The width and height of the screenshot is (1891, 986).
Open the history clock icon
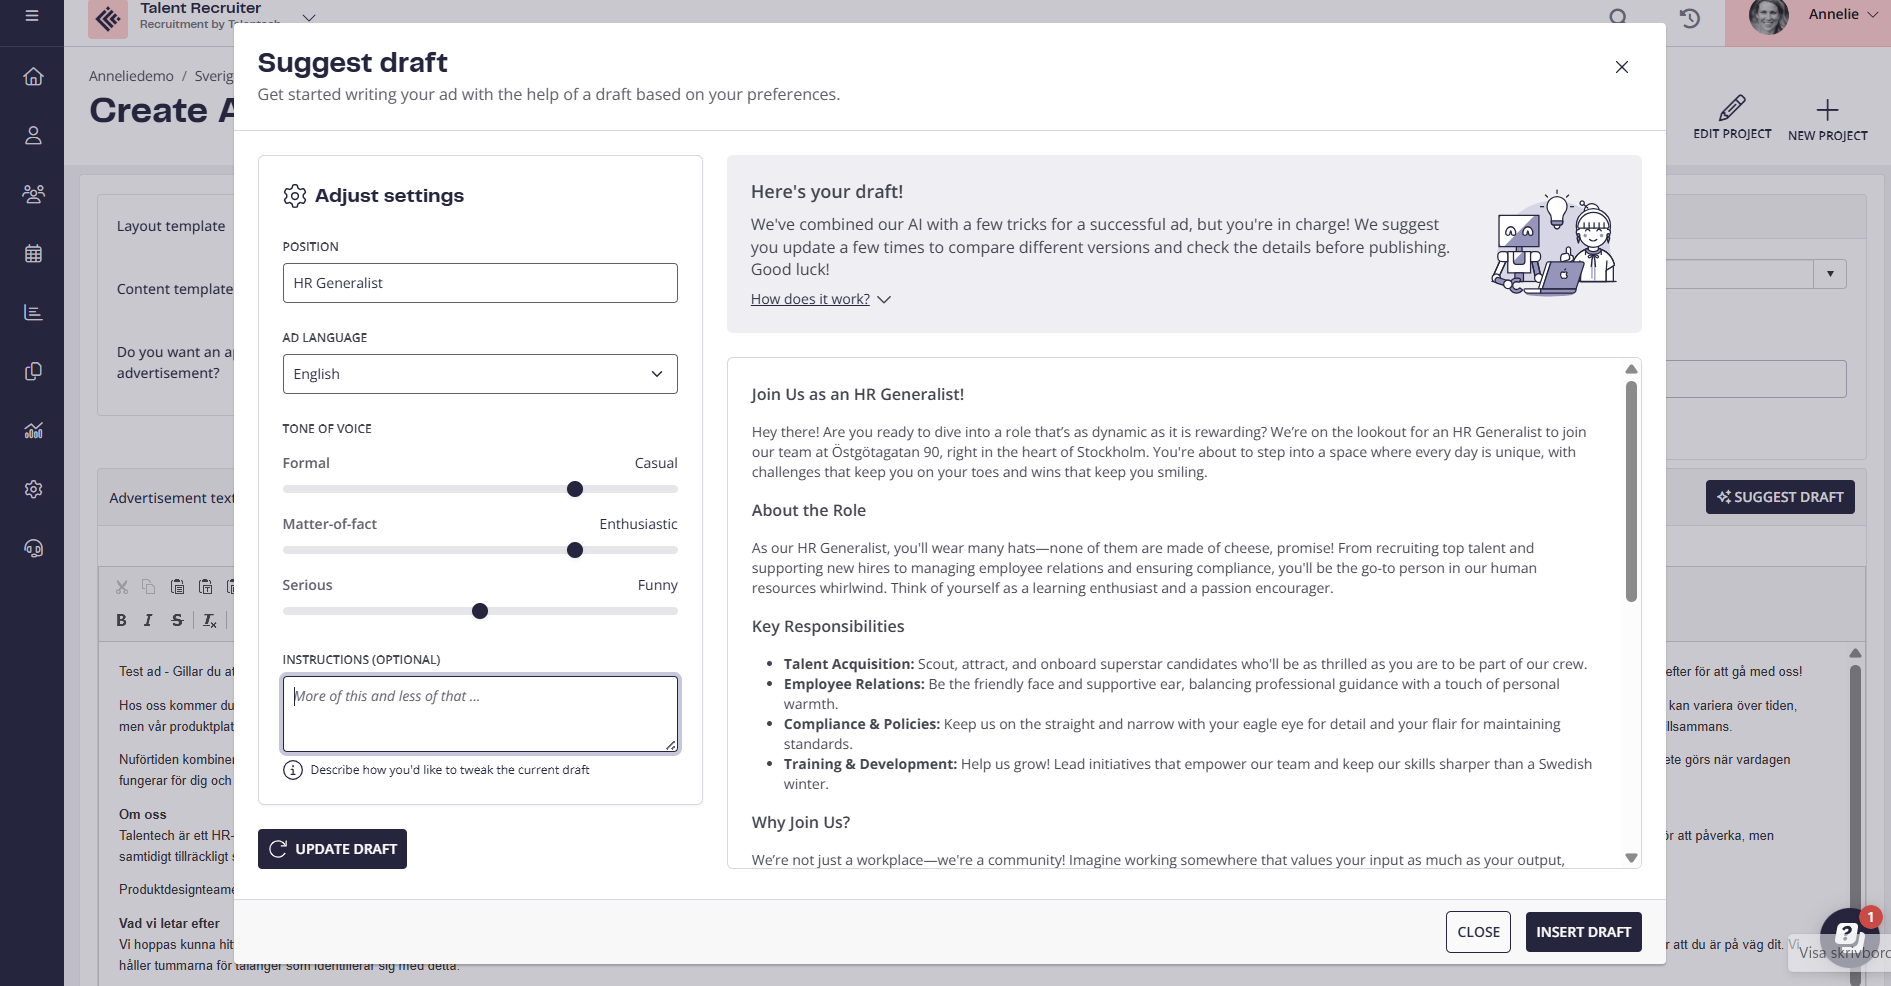[x=1690, y=18]
